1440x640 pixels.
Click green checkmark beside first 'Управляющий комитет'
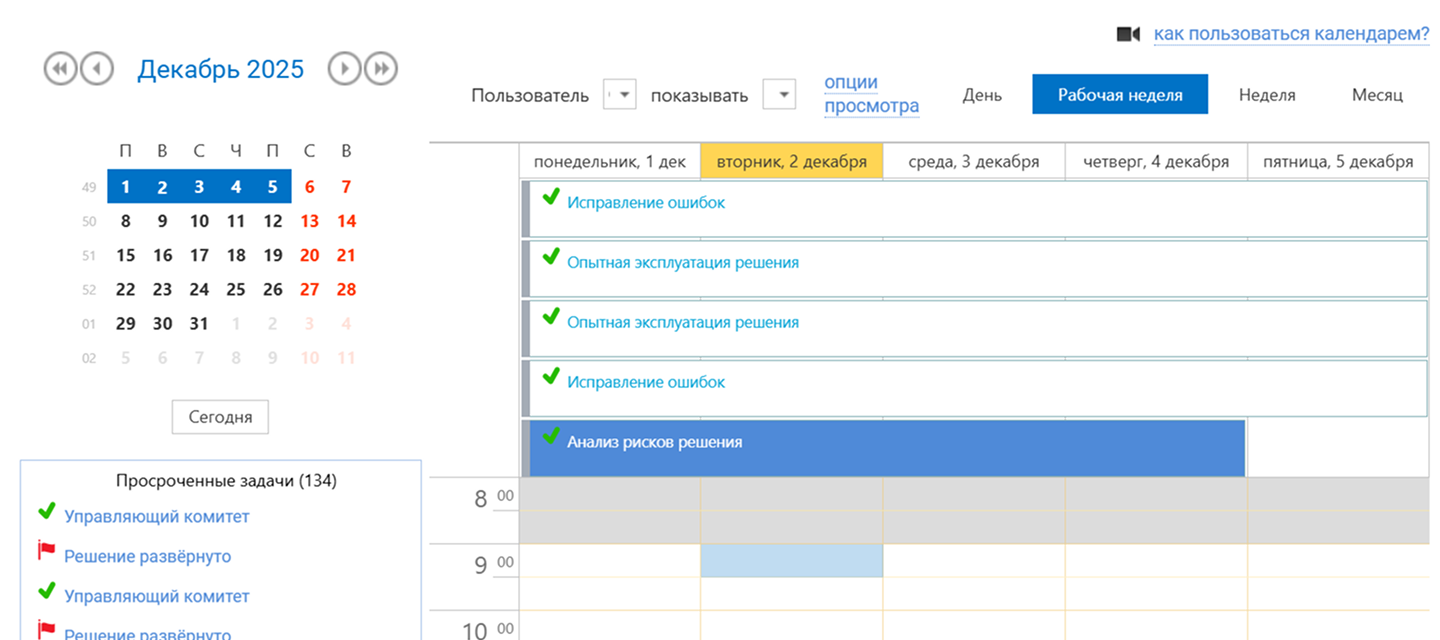click(46, 511)
